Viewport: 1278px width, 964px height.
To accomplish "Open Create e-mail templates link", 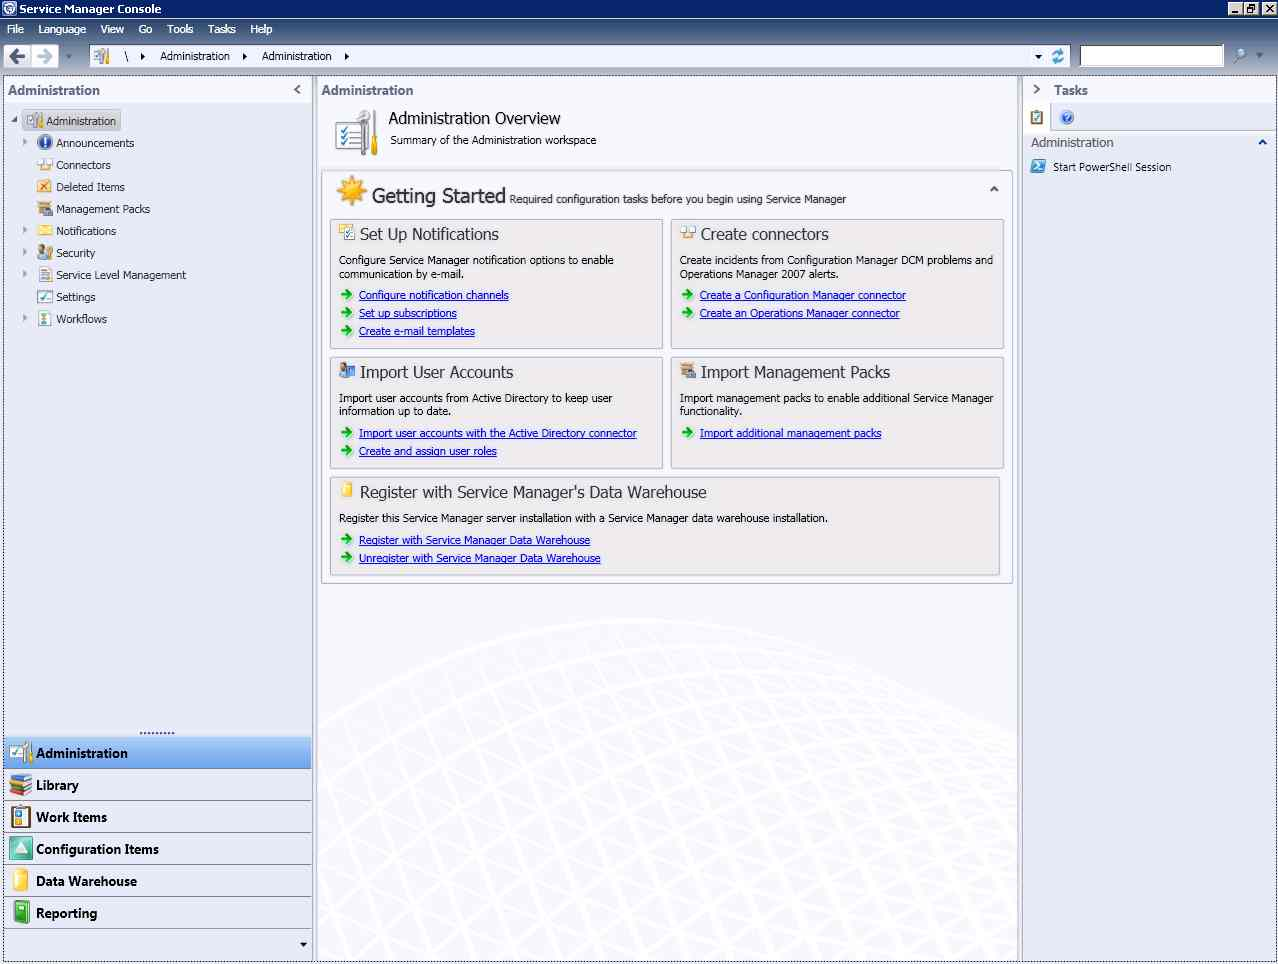I will 417,331.
